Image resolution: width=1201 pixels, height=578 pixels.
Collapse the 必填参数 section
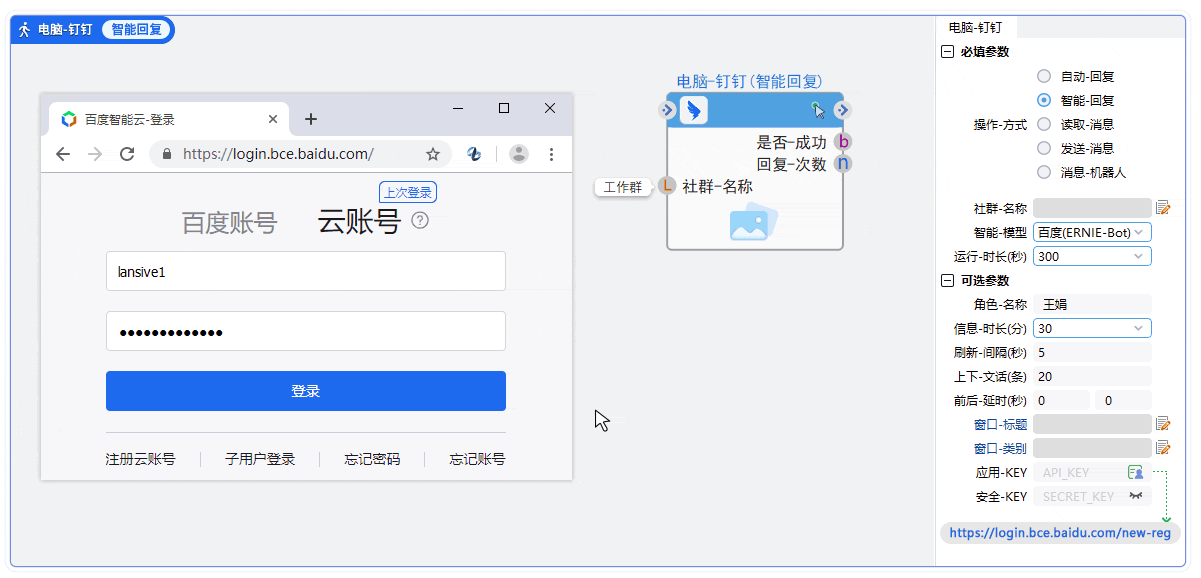pyautogui.click(x=947, y=52)
